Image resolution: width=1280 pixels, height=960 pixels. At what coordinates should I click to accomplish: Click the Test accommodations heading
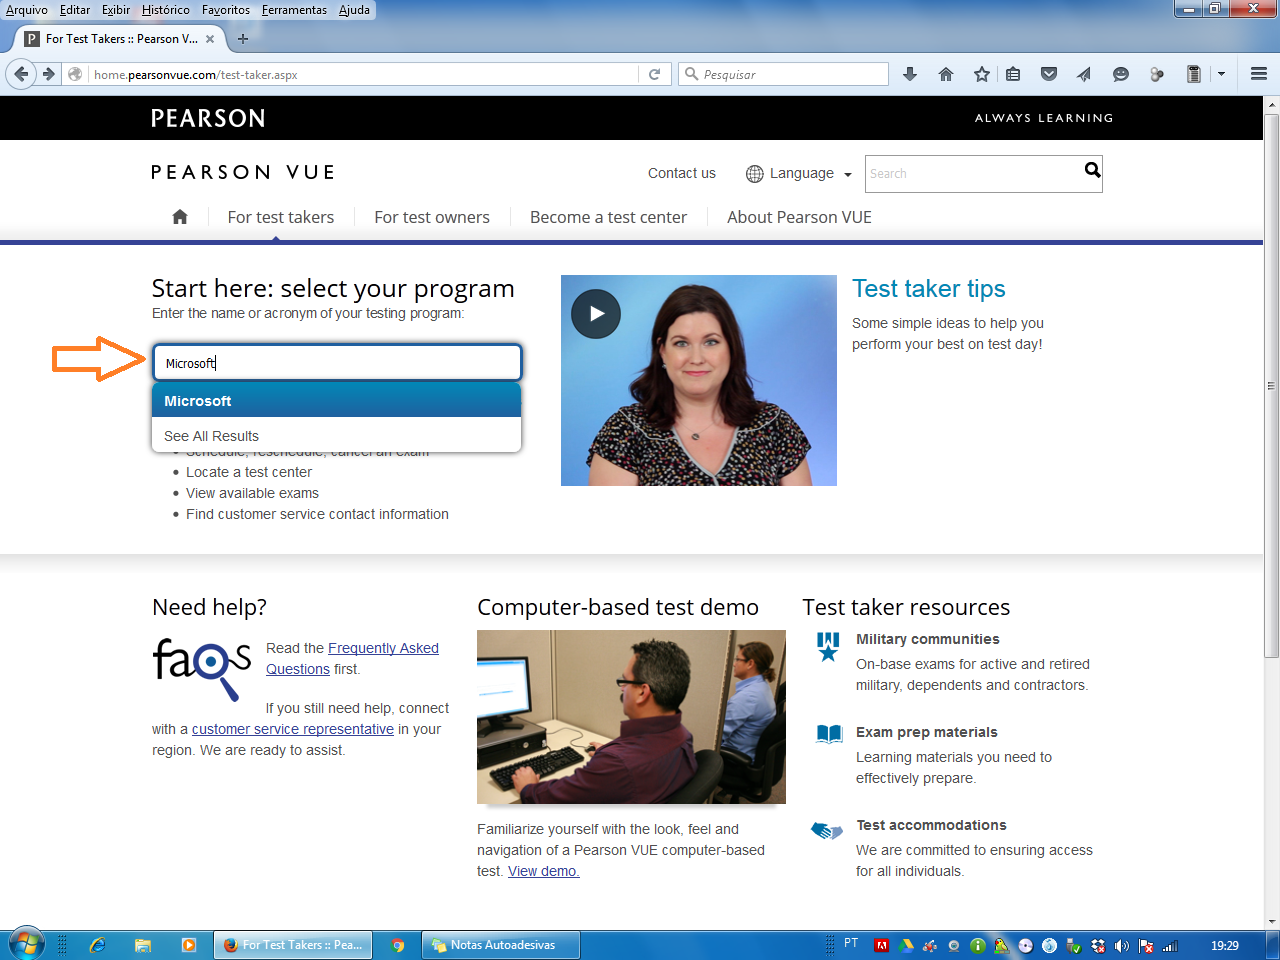[931, 825]
